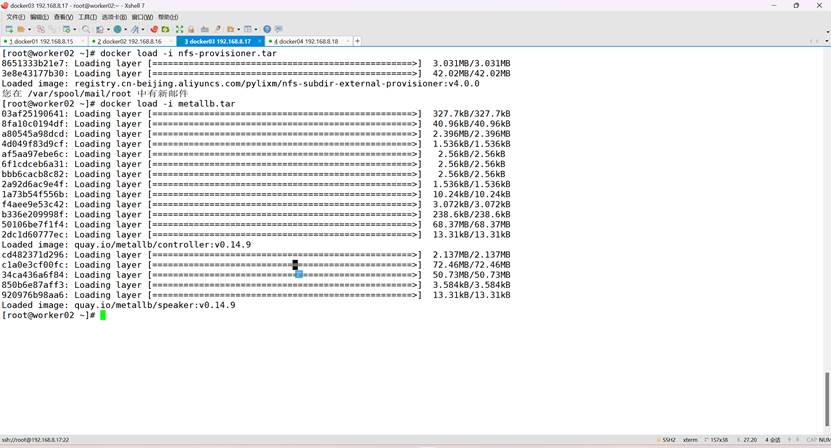Open the 编辑(E) menu
The image size is (831, 448).
[39, 17]
